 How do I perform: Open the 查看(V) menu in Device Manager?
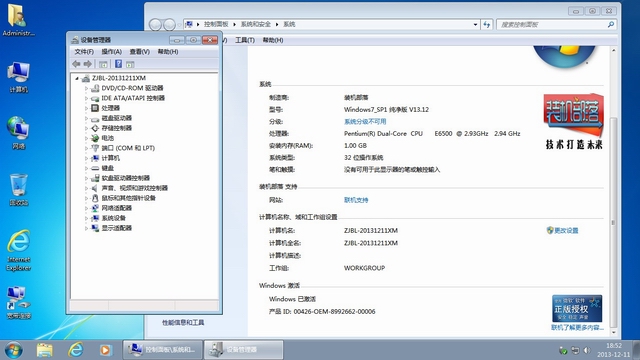click(x=140, y=52)
